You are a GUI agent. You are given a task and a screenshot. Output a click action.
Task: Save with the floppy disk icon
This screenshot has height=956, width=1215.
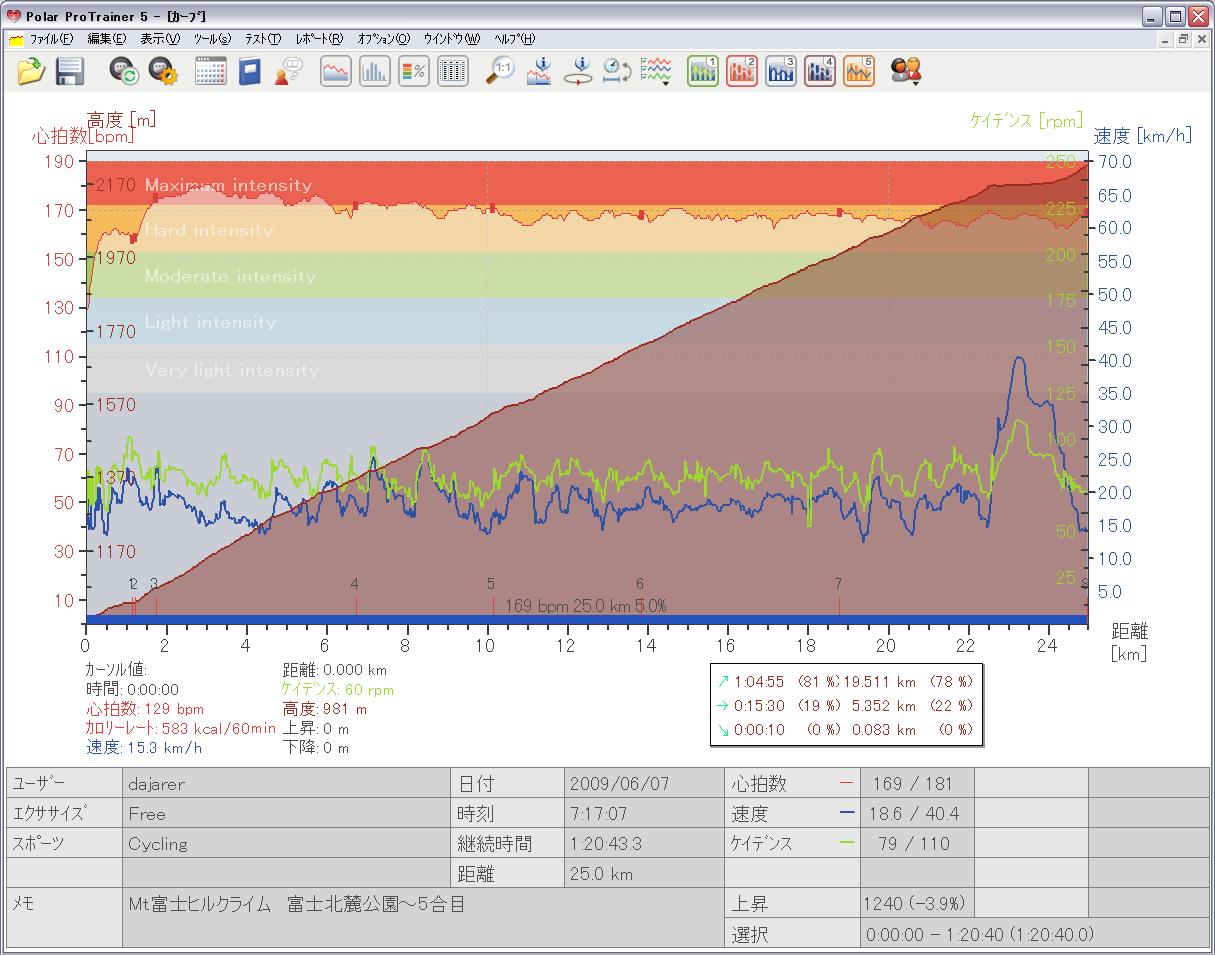click(69, 71)
